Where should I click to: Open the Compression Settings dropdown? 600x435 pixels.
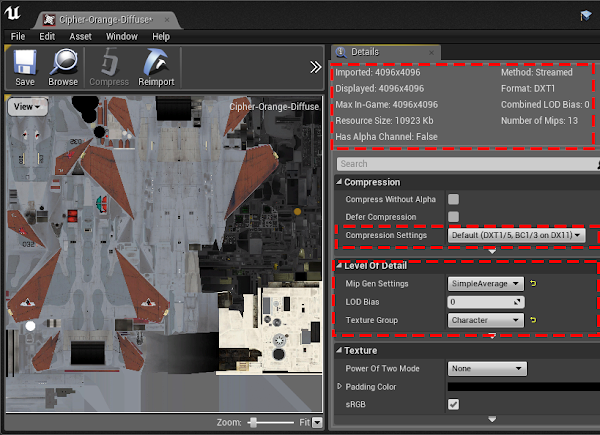(515, 235)
